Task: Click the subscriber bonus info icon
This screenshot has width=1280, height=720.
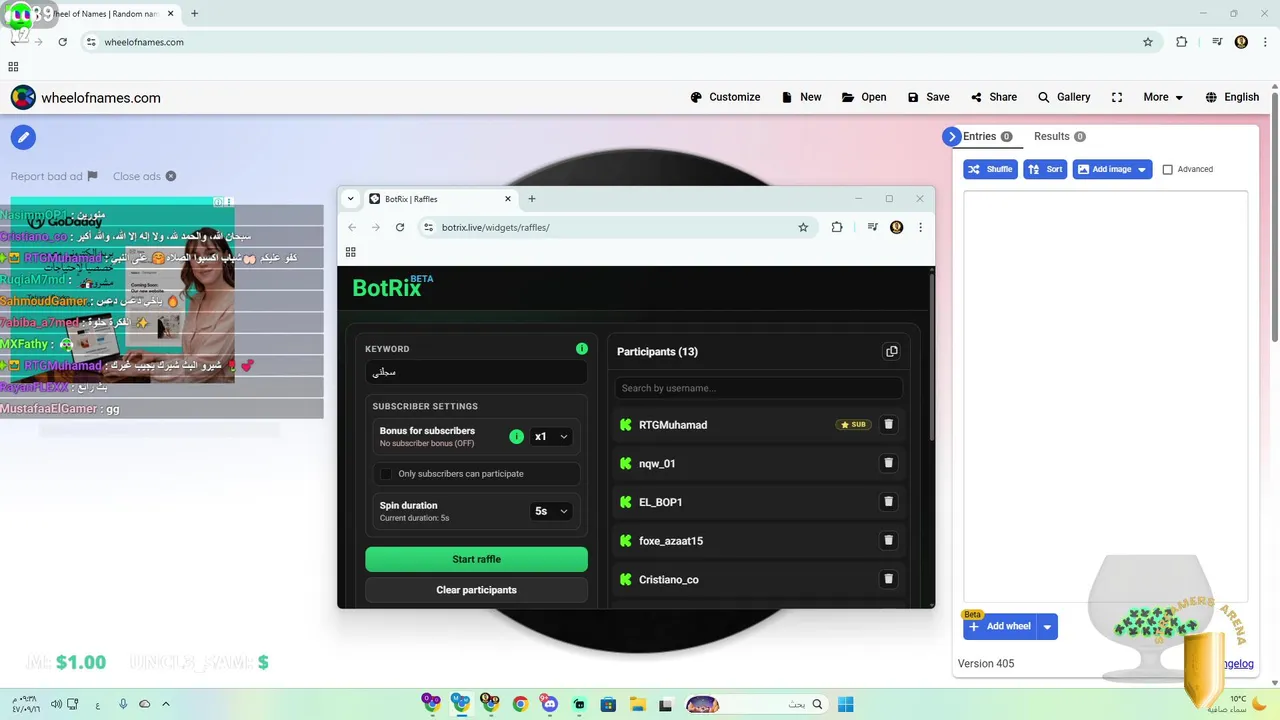Action: (516, 437)
